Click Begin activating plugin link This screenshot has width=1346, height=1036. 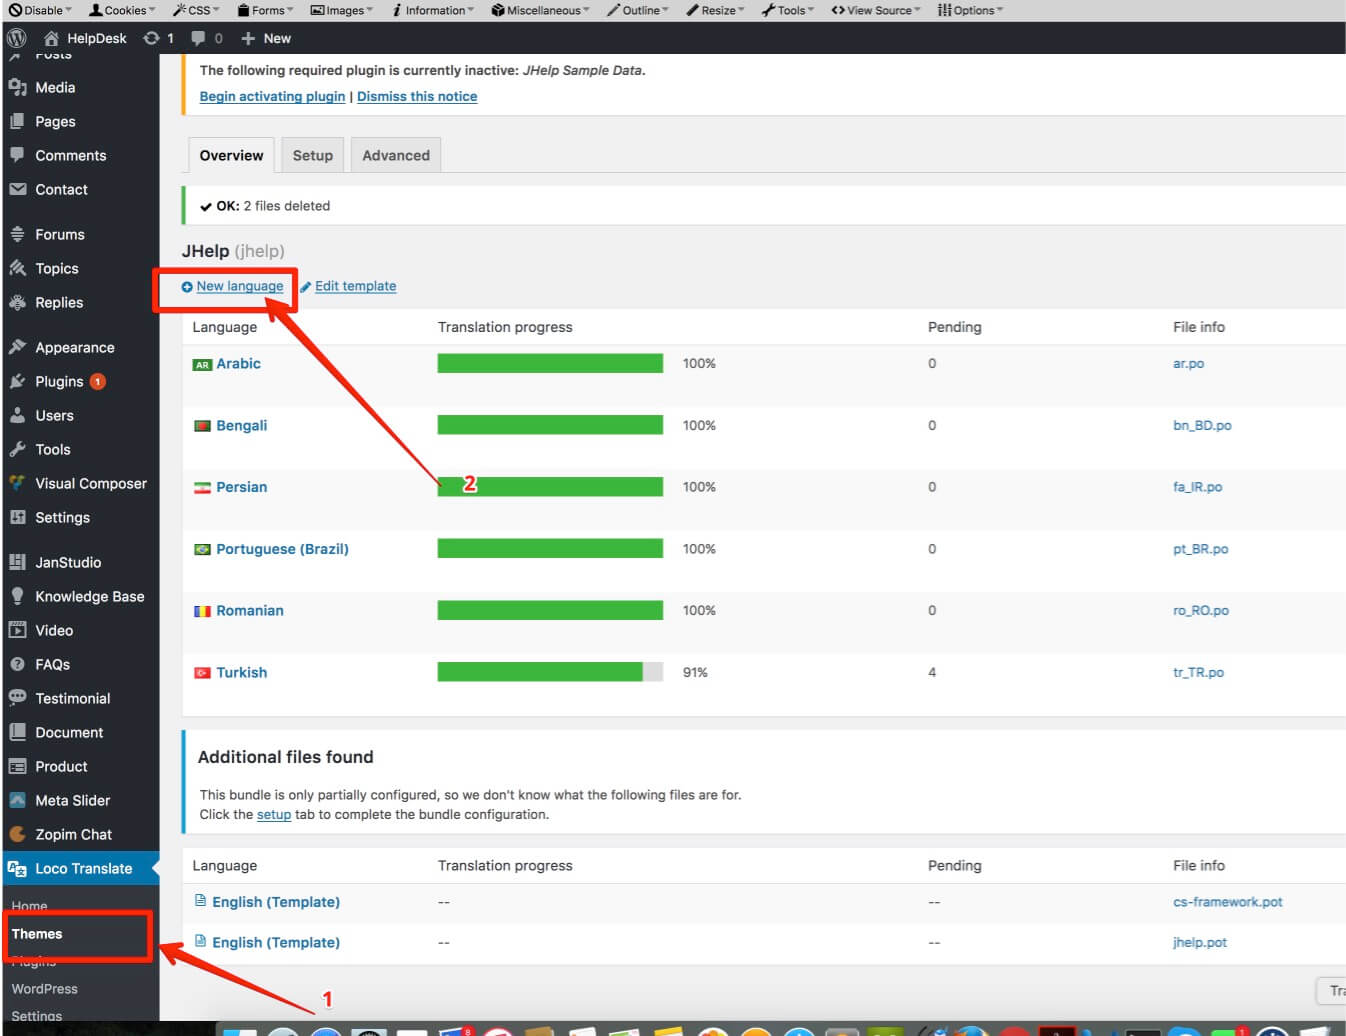[272, 96]
